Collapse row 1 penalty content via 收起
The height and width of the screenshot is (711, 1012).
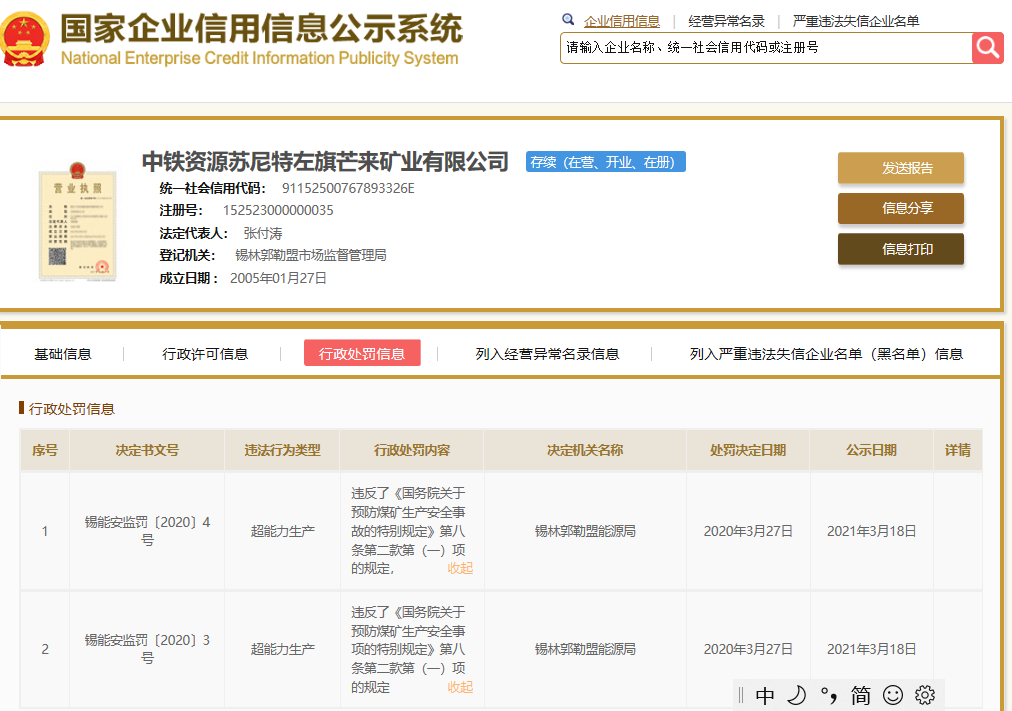click(x=460, y=568)
